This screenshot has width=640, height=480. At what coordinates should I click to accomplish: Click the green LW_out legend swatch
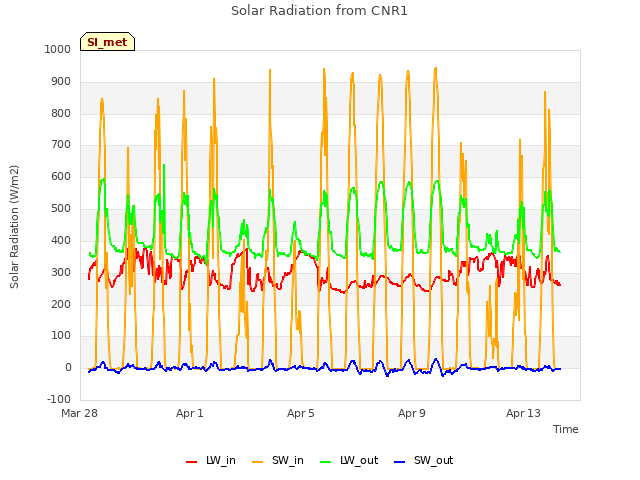pyautogui.click(x=325, y=462)
